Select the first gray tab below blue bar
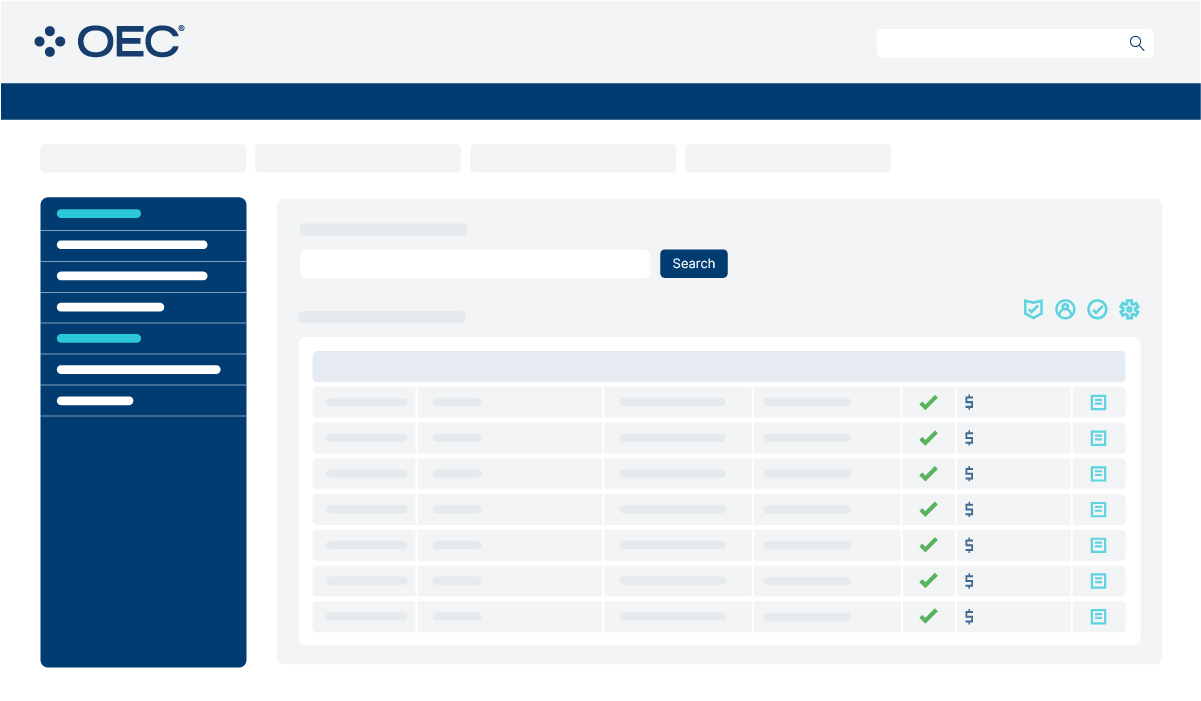 tap(143, 158)
